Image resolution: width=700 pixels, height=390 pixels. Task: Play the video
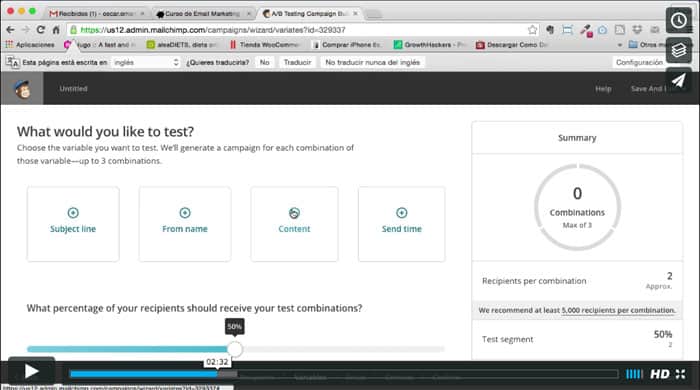click(31, 371)
